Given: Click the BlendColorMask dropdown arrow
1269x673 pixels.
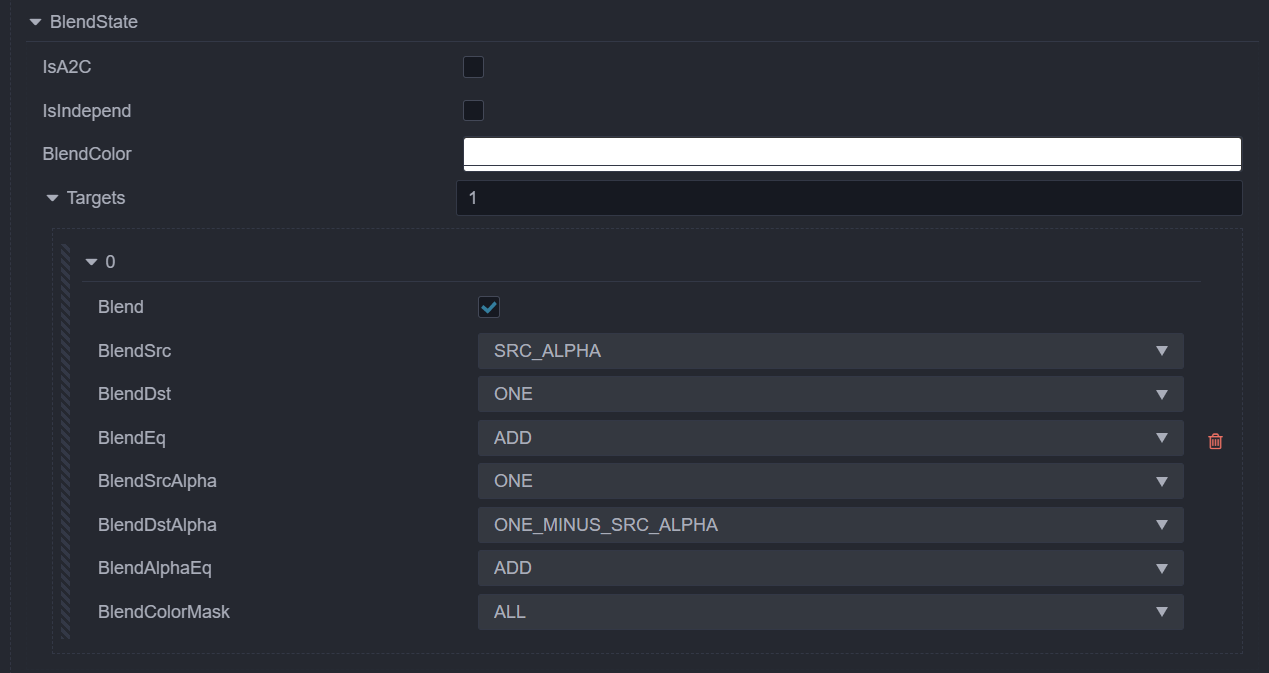Looking at the screenshot, I should tap(1161, 612).
